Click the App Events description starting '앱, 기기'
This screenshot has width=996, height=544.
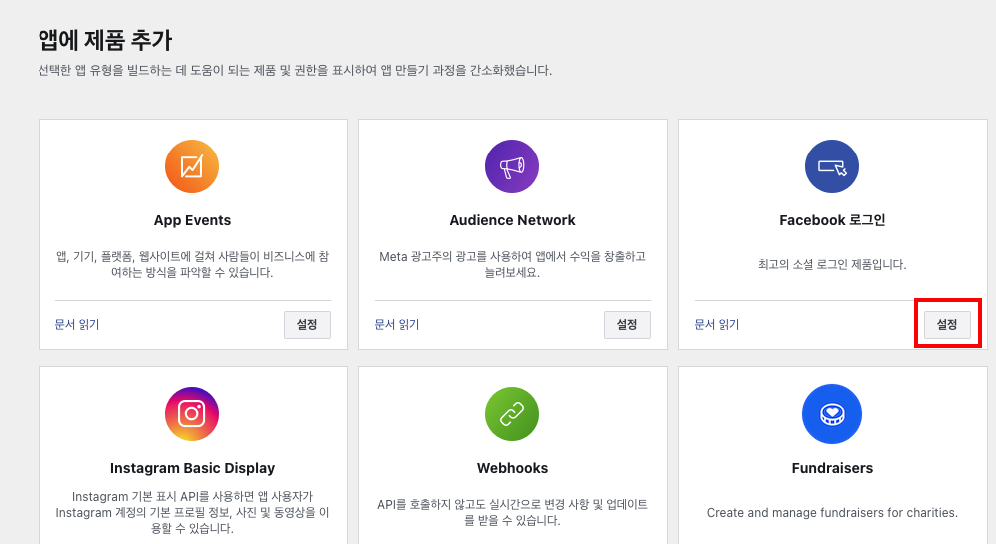(x=192, y=264)
